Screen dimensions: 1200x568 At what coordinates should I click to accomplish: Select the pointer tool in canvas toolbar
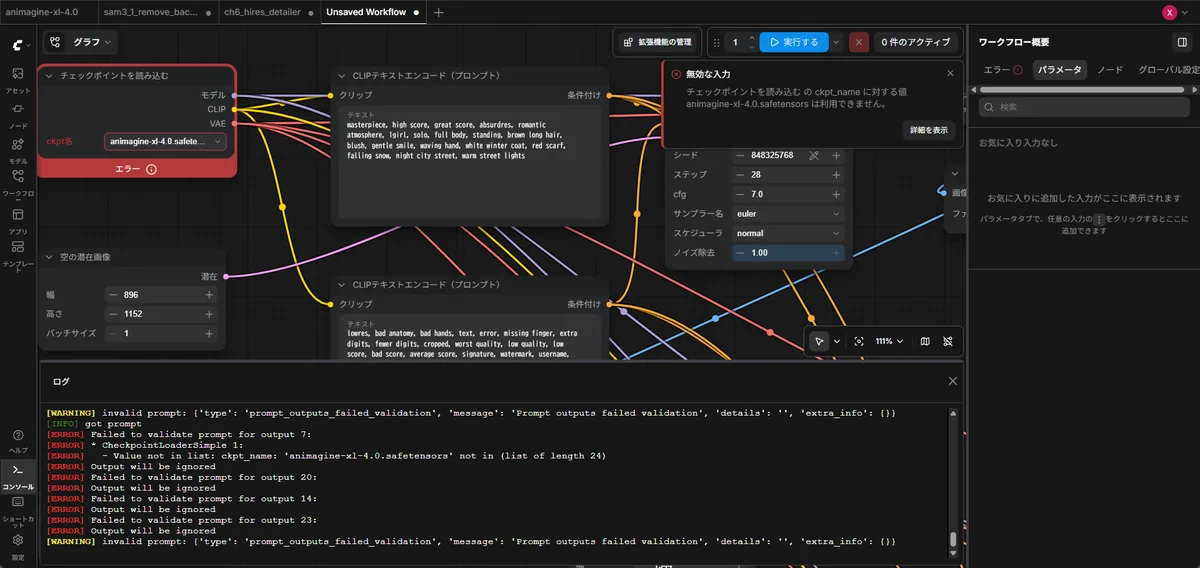pyautogui.click(x=819, y=341)
